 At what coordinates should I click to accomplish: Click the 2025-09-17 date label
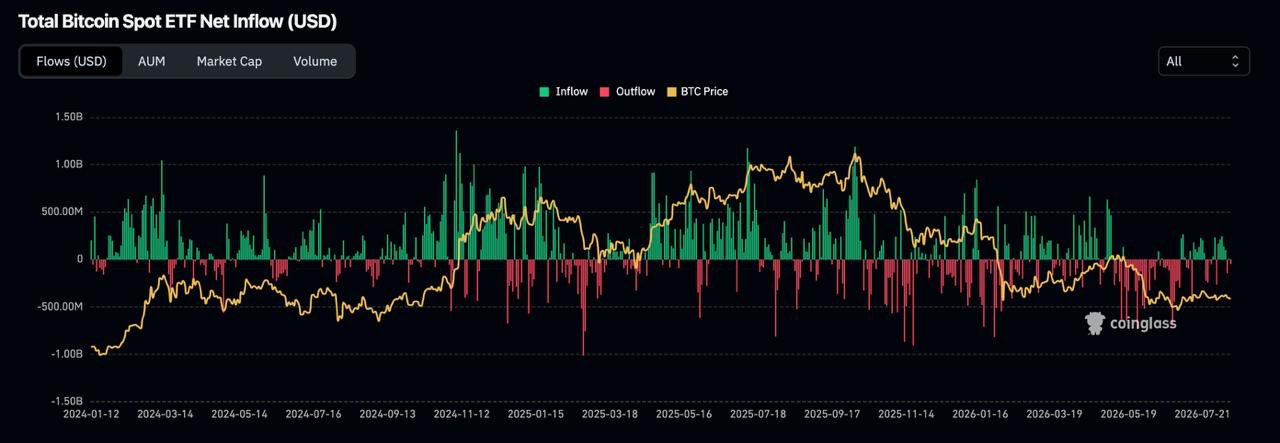tap(831, 413)
